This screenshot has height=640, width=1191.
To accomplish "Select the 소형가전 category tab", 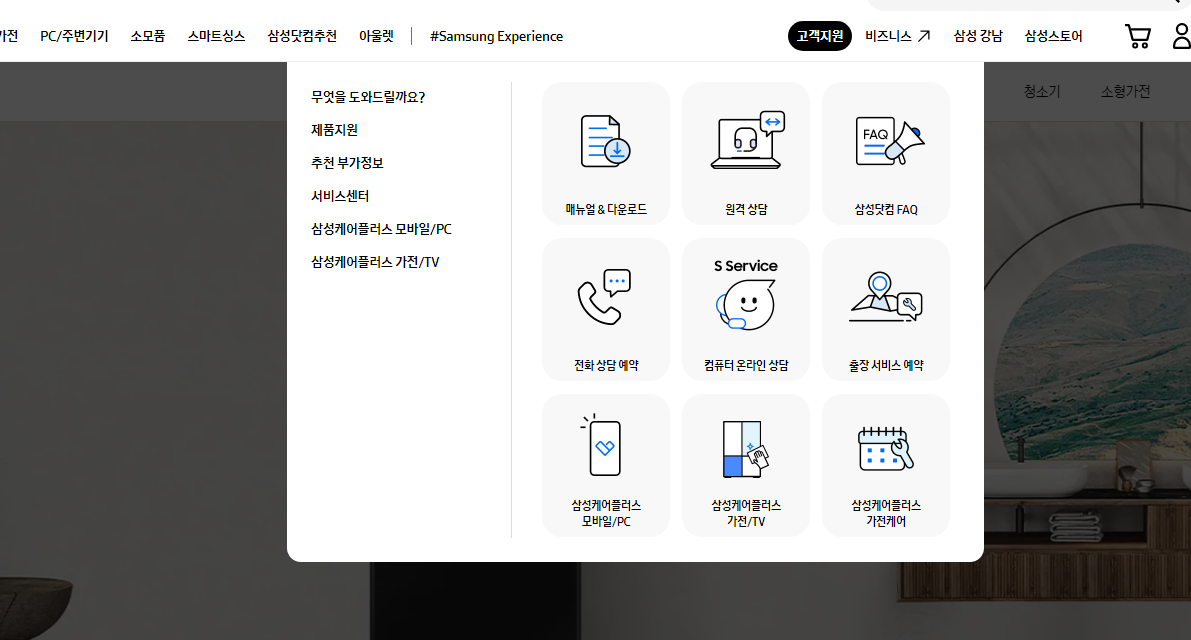I will tap(1126, 91).
